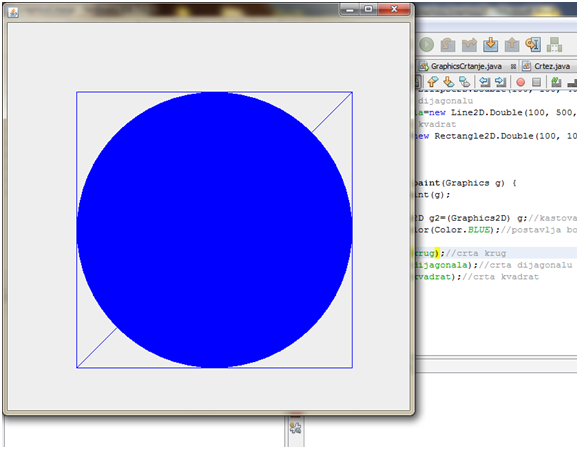The width and height of the screenshot is (579, 449).
Task: Shift selected line left
Action: [484, 82]
